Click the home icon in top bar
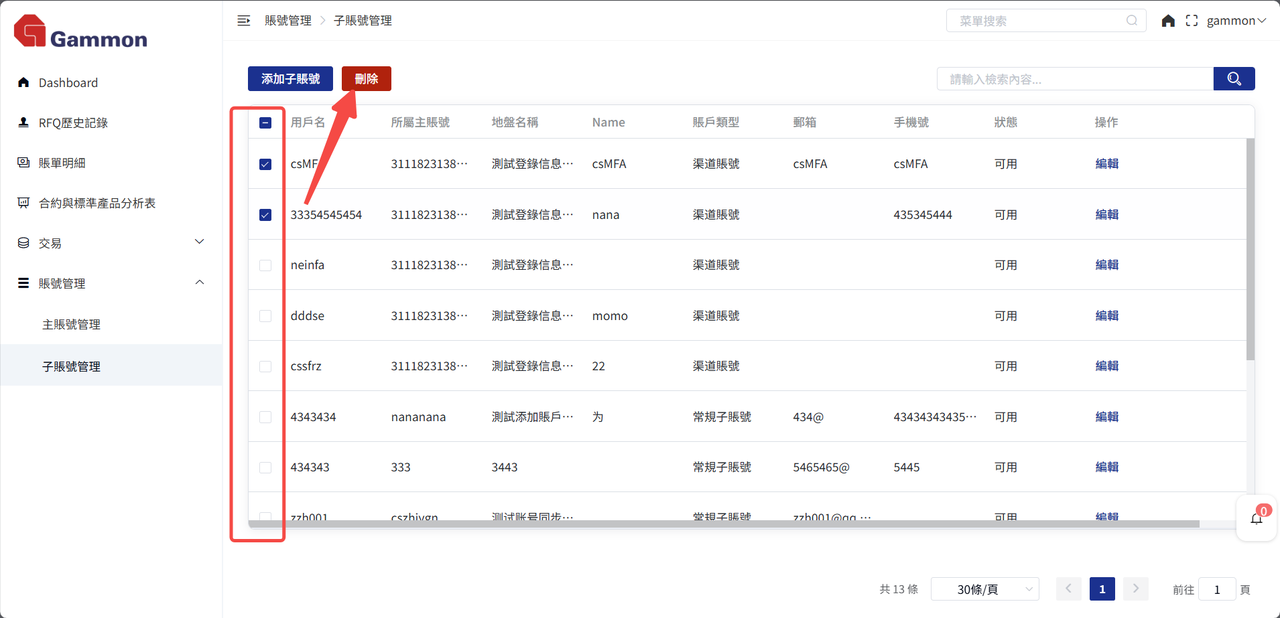This screenshot has height=618, width=1280. point(1168,21)
